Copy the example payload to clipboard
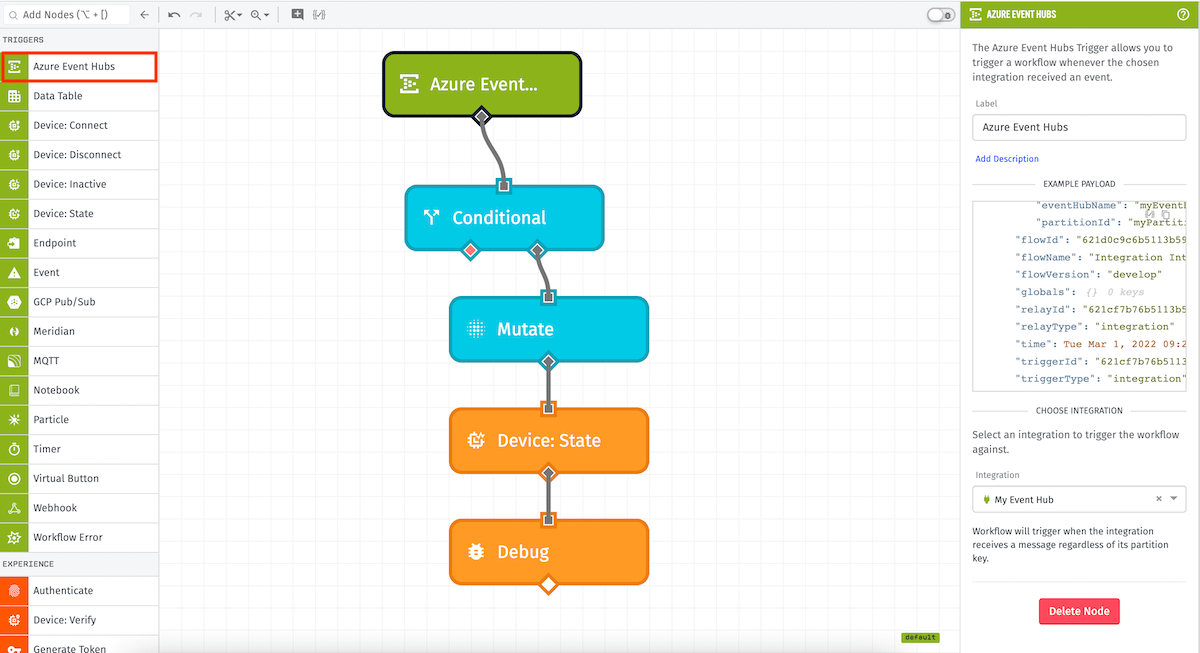1200x653 pixels. [1166, 214]
